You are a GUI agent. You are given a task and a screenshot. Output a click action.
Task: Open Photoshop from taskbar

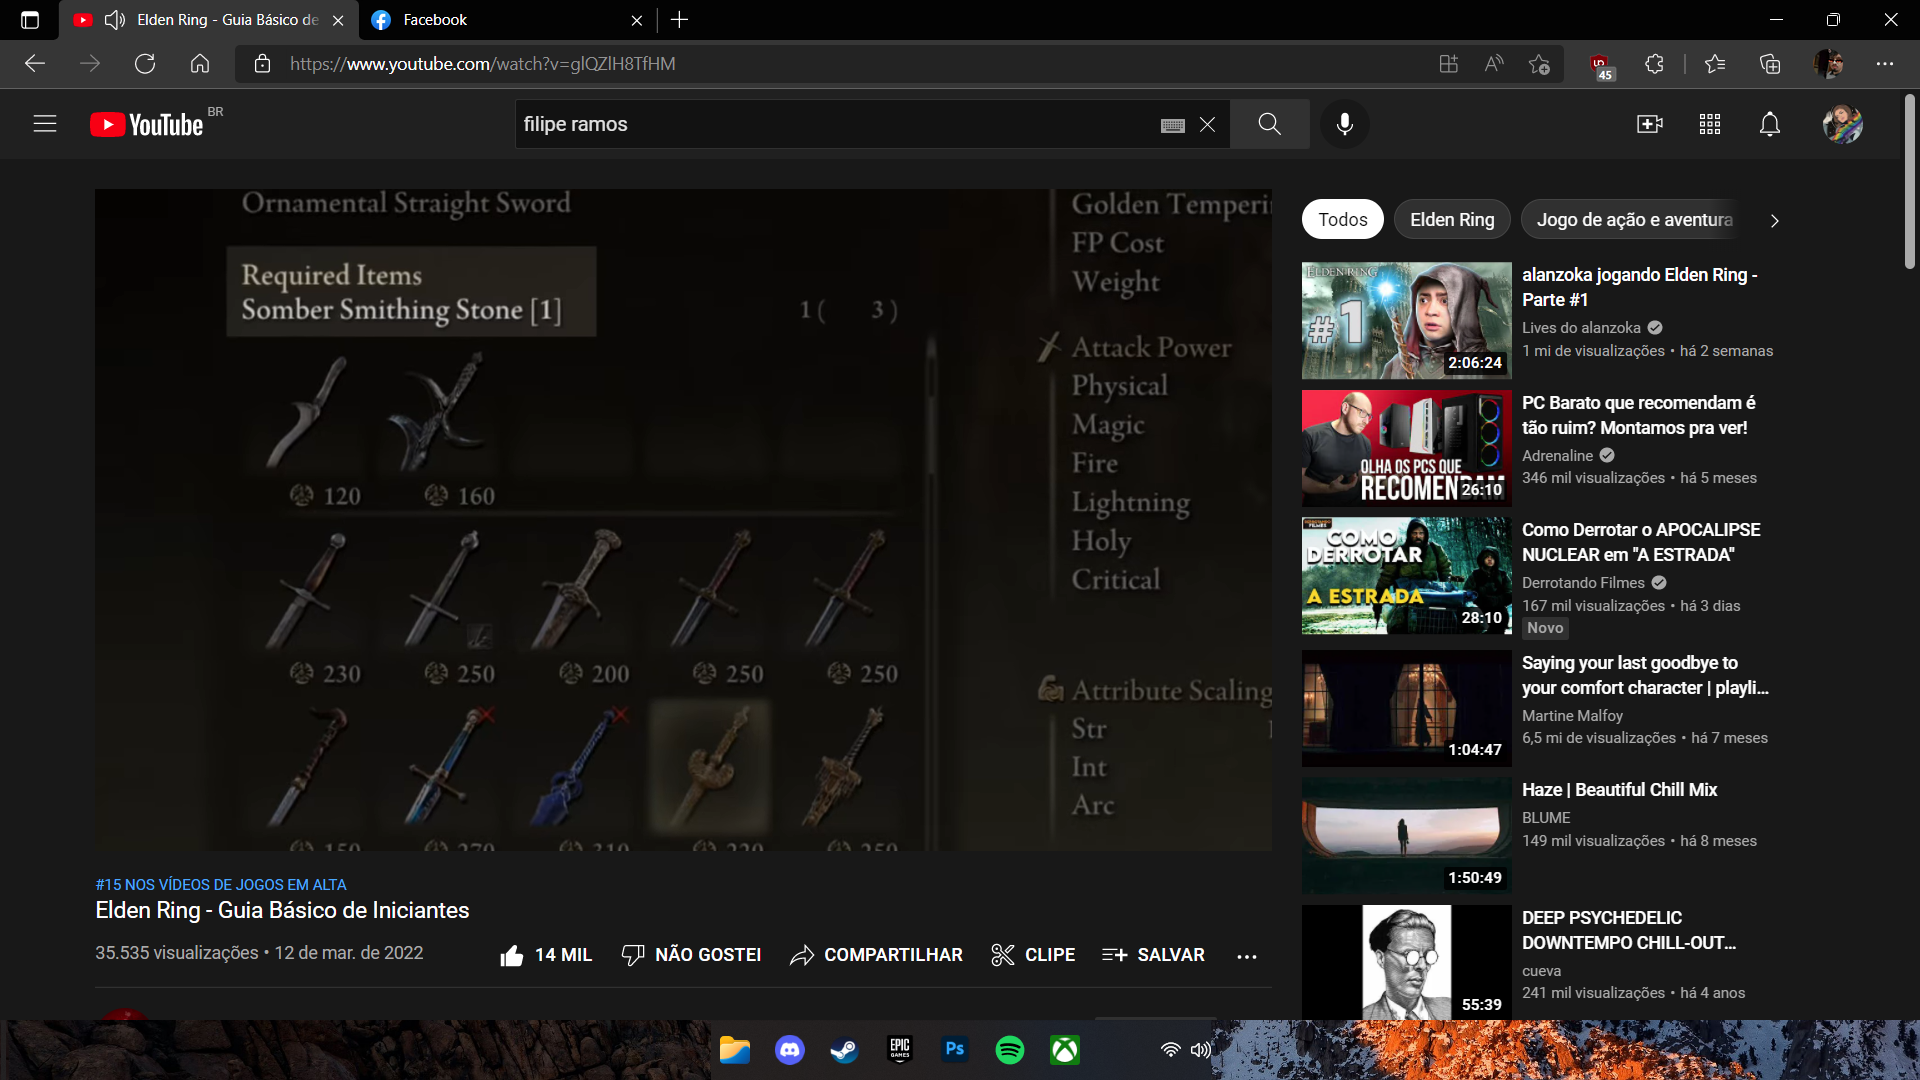click(955, 1049)
